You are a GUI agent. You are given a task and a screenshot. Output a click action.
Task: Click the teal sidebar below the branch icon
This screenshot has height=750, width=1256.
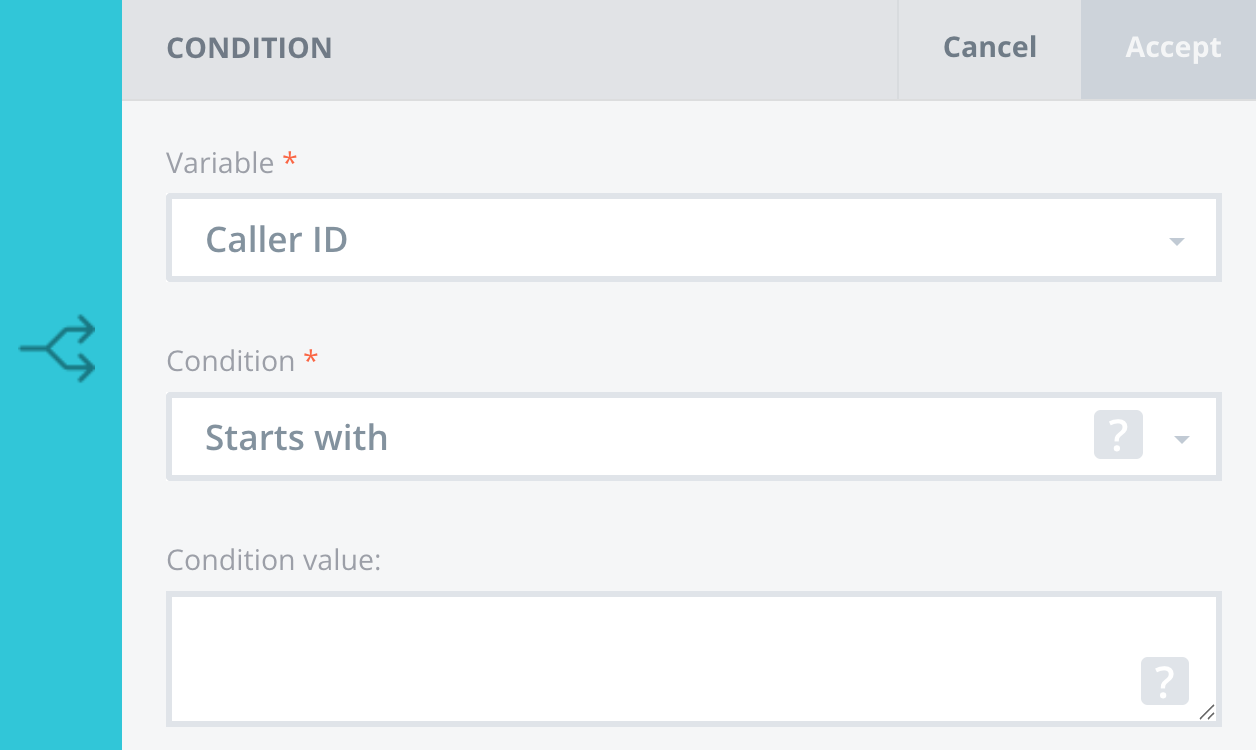60,560
